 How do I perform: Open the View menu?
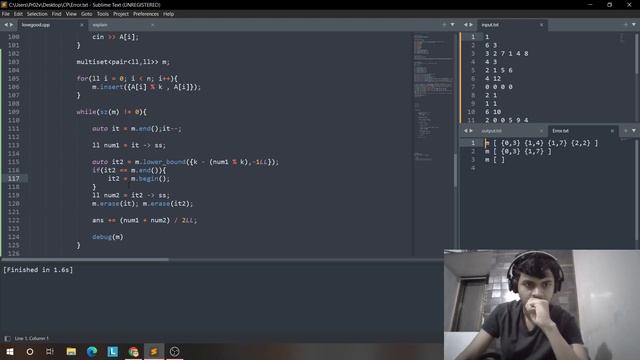coord(71,14)
